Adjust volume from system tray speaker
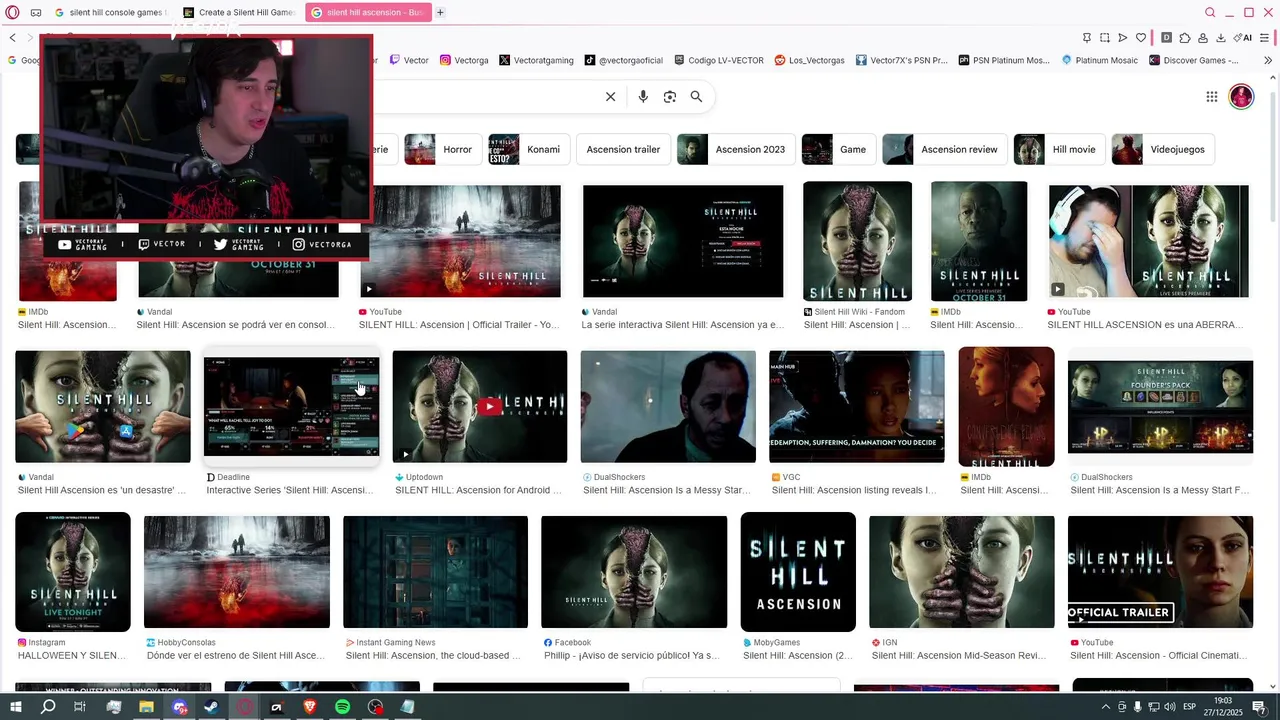The image size is (1280, 720). [x=1171, y=707]
